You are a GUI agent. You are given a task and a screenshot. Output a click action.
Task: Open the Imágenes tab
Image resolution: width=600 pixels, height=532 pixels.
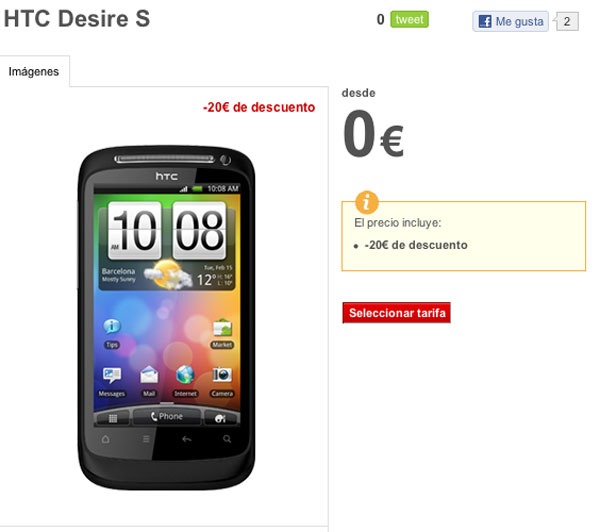(34, 72)
